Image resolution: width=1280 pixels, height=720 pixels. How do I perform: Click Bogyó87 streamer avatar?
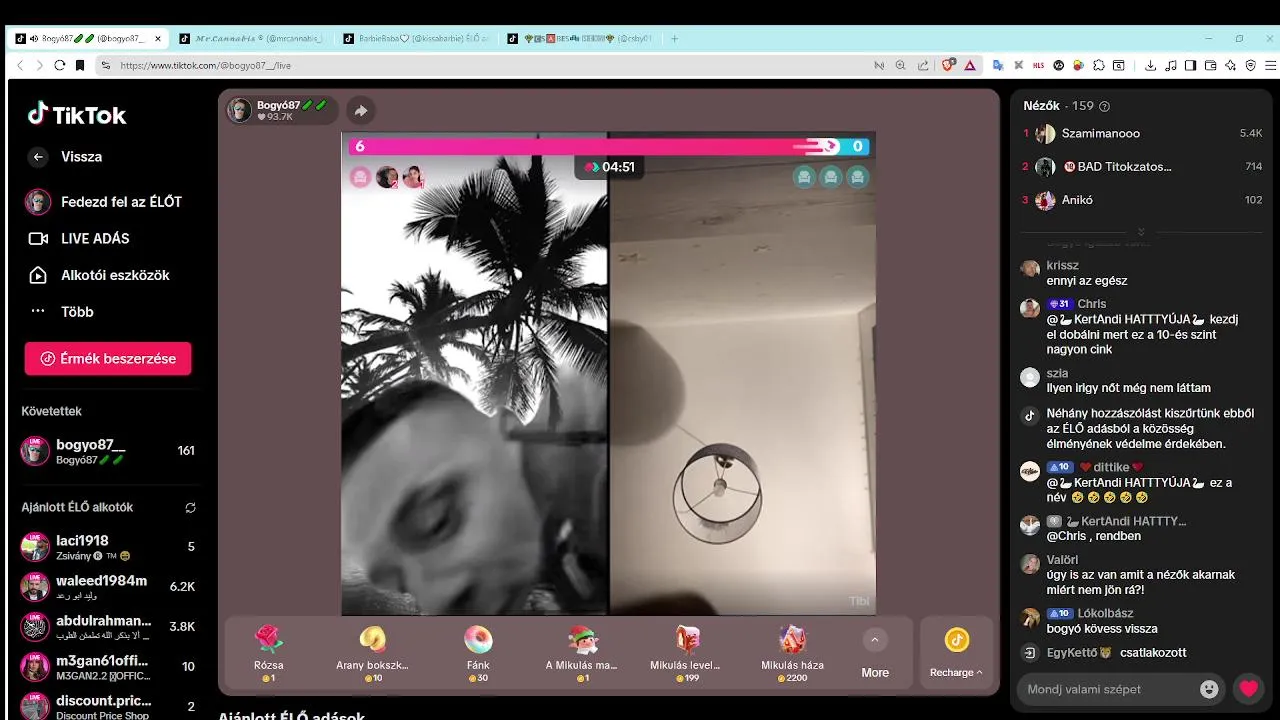pos(239,110)
